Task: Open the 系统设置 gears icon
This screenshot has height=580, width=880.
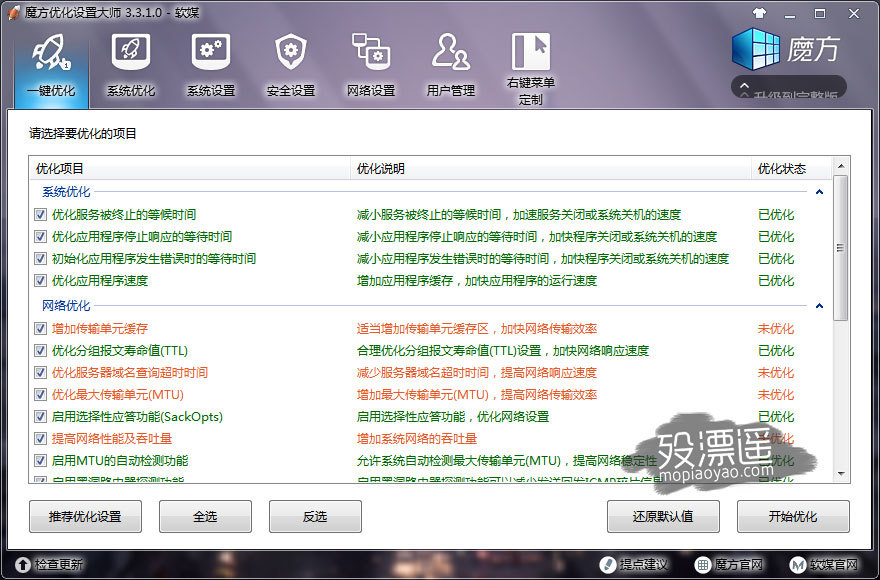Action: (210, 52)
